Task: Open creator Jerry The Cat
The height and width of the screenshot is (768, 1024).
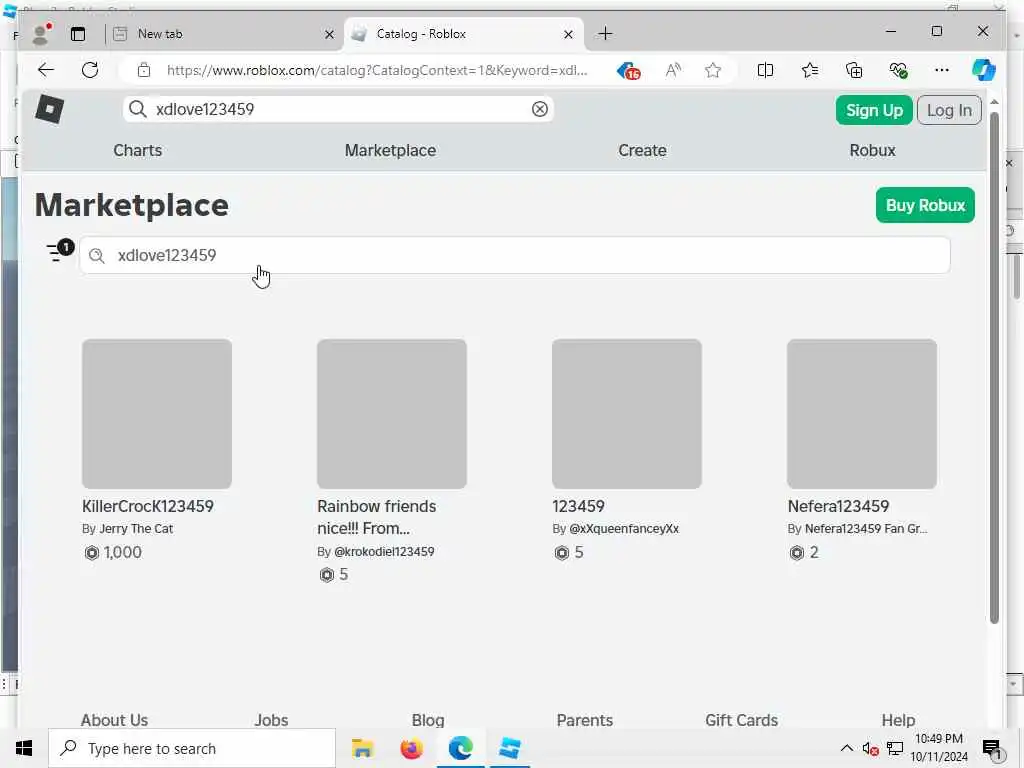Action: pyautogui.click(x=136, y=528)
